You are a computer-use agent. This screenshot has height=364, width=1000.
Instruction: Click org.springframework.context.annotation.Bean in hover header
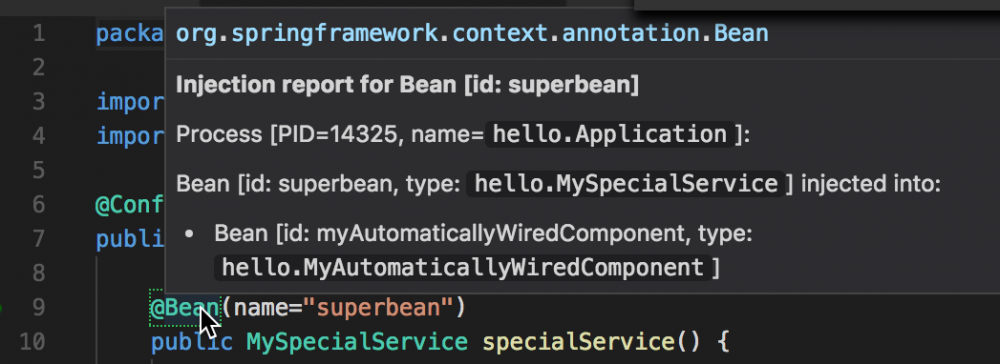pos(472,33)
